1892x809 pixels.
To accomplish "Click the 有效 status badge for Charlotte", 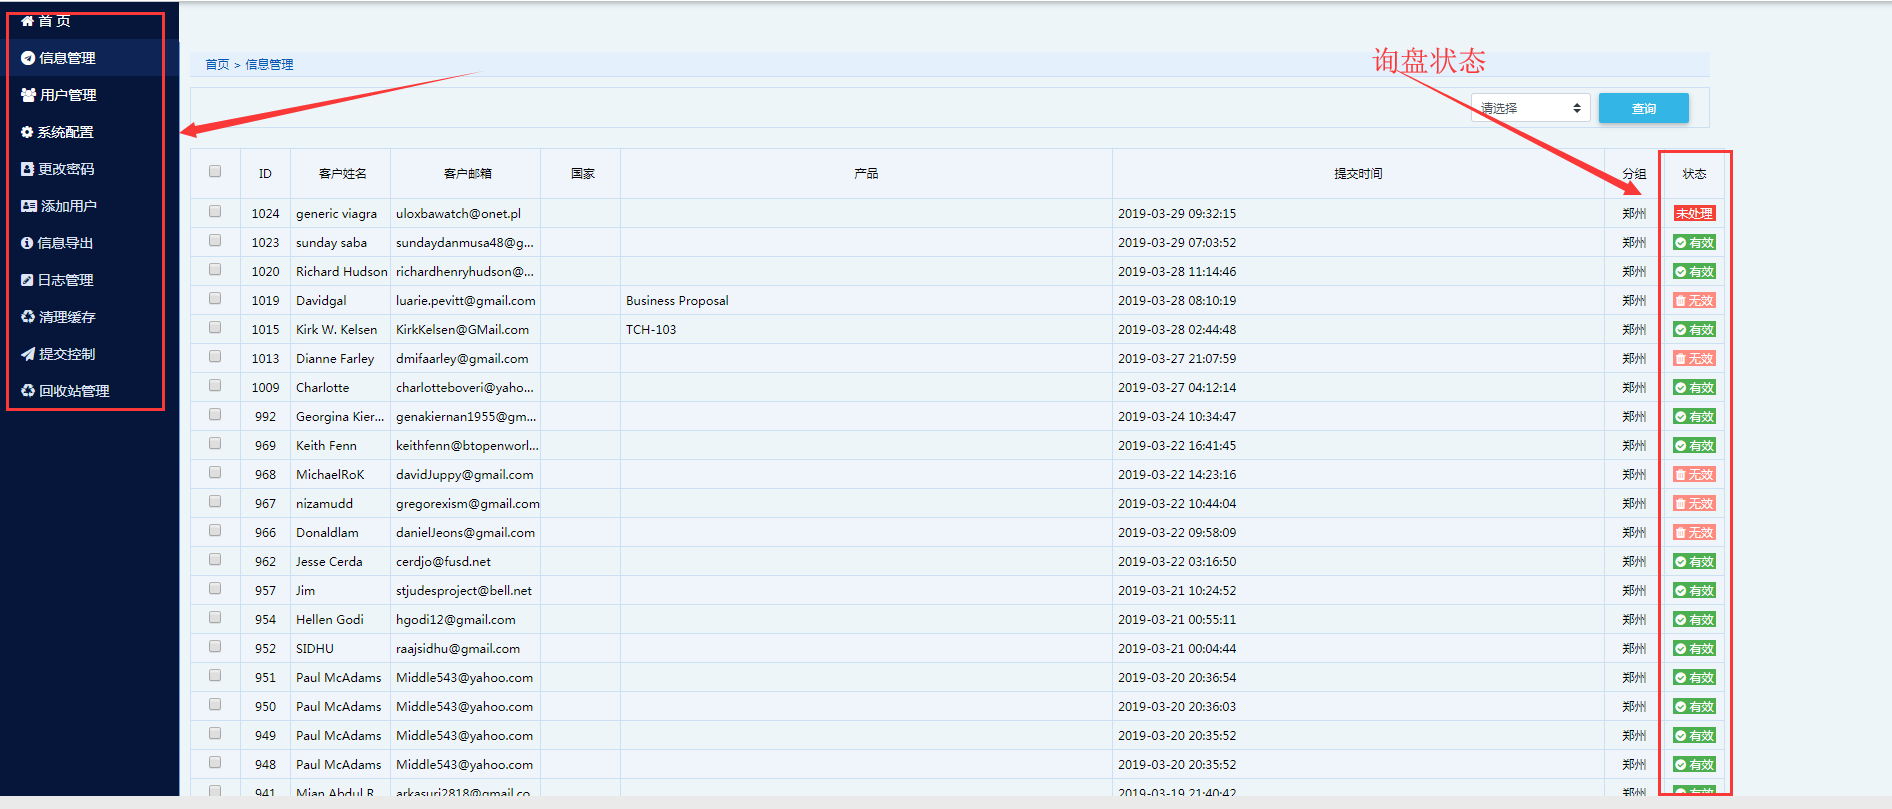I will 1695,387.
